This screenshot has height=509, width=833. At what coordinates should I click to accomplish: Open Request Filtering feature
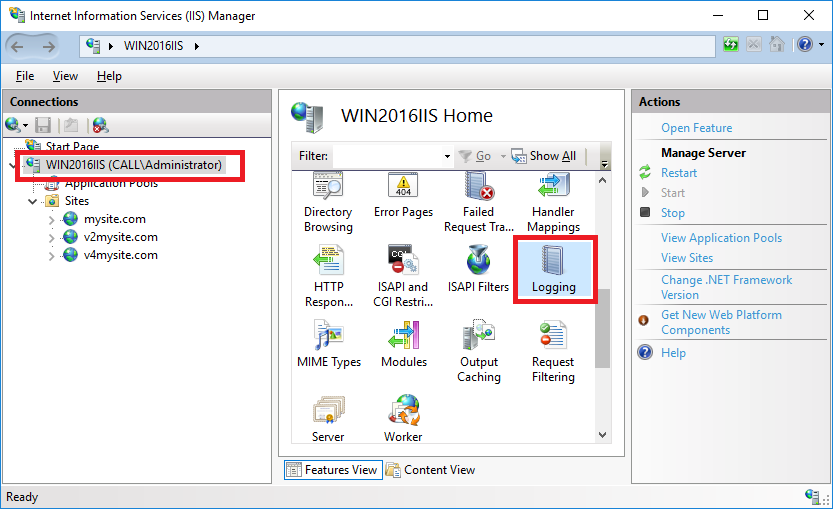[553, 351]
